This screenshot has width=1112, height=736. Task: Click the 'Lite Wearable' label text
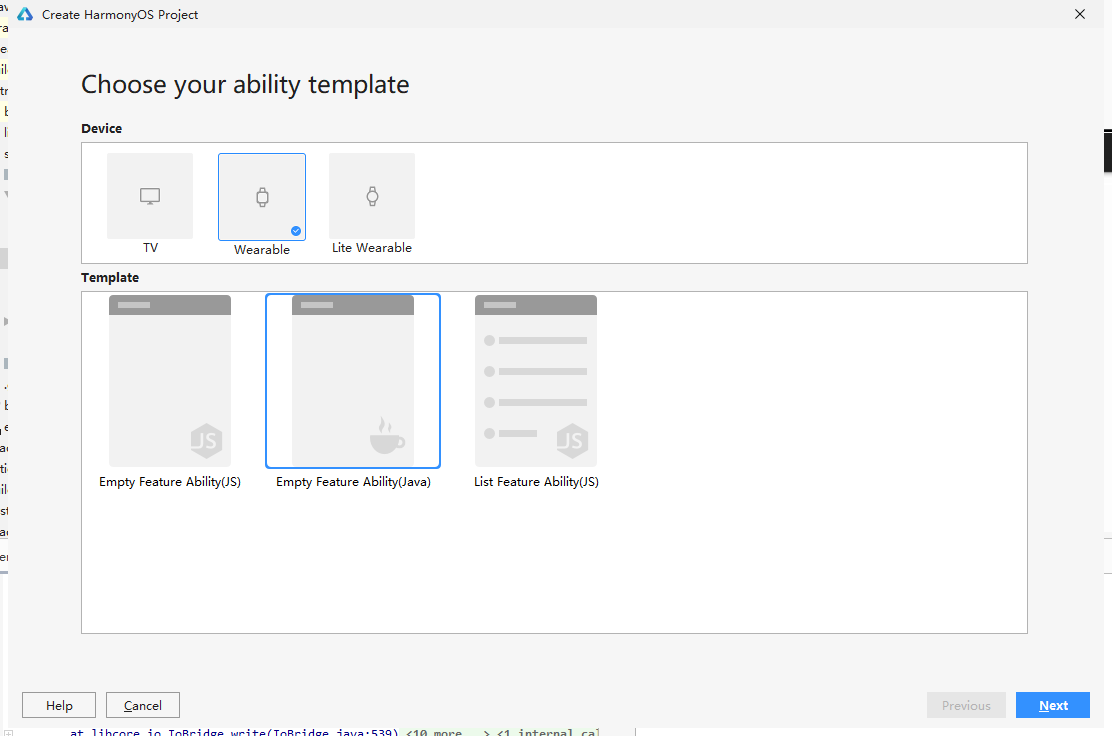click(x=372, y=247)
